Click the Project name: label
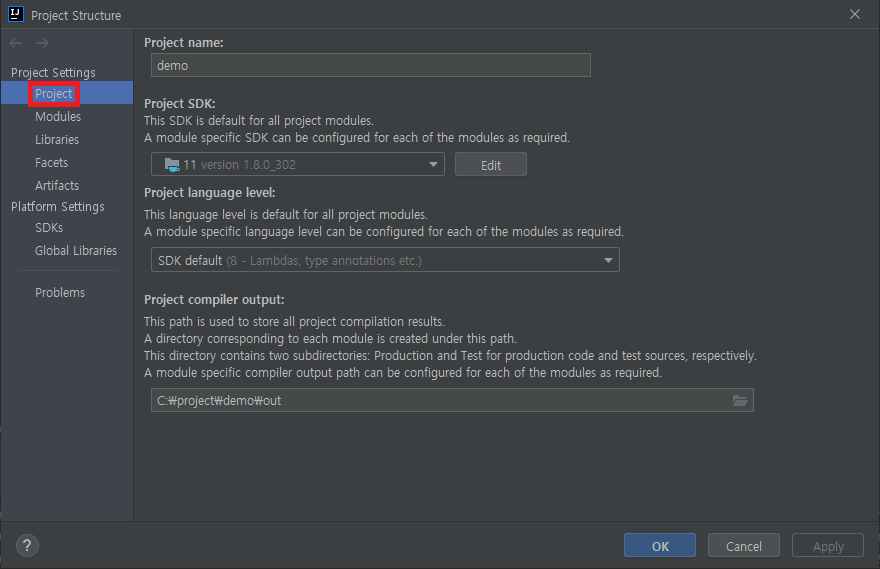880x569 pixels. point(184,43)
